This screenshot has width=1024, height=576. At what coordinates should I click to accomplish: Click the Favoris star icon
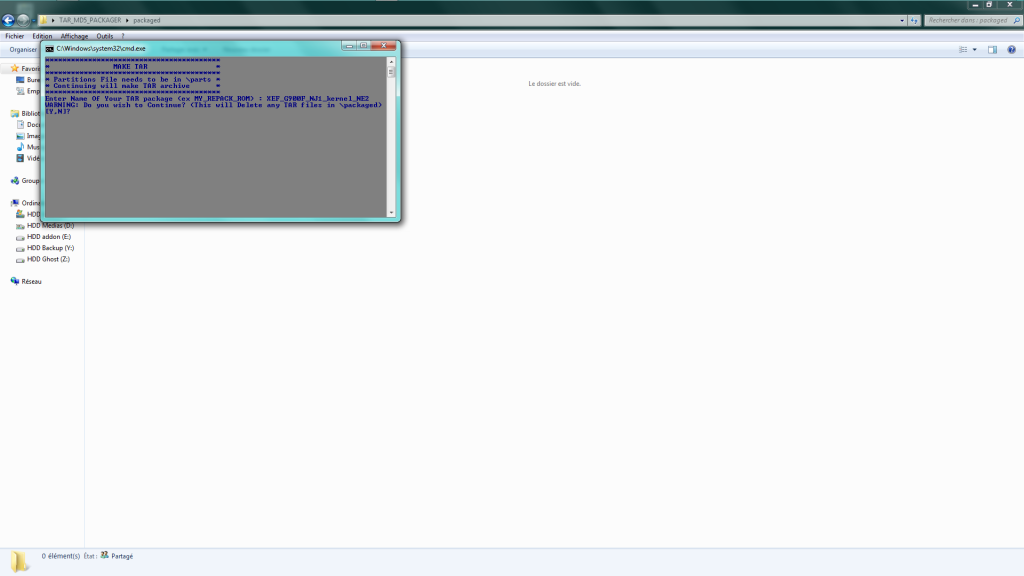(14, 68)
